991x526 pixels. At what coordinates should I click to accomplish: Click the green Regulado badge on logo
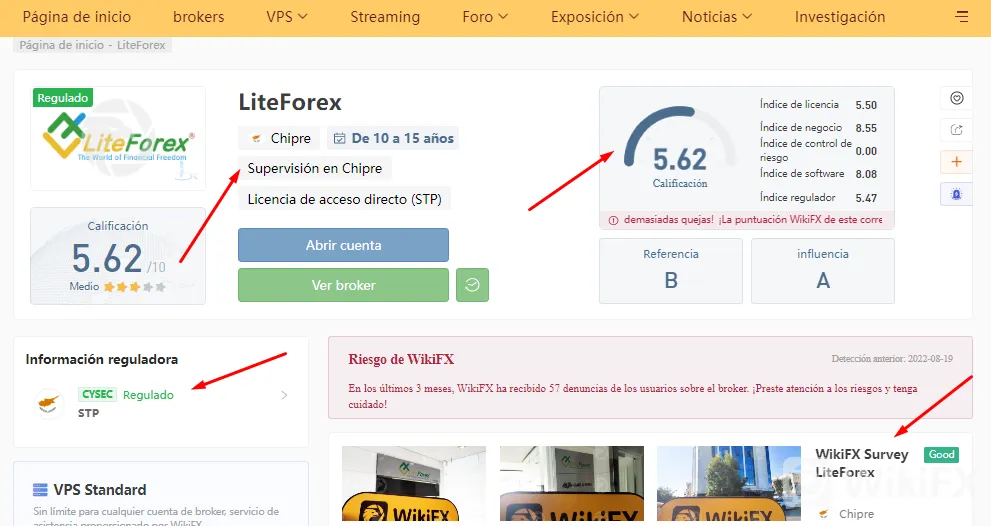(63, 97)
